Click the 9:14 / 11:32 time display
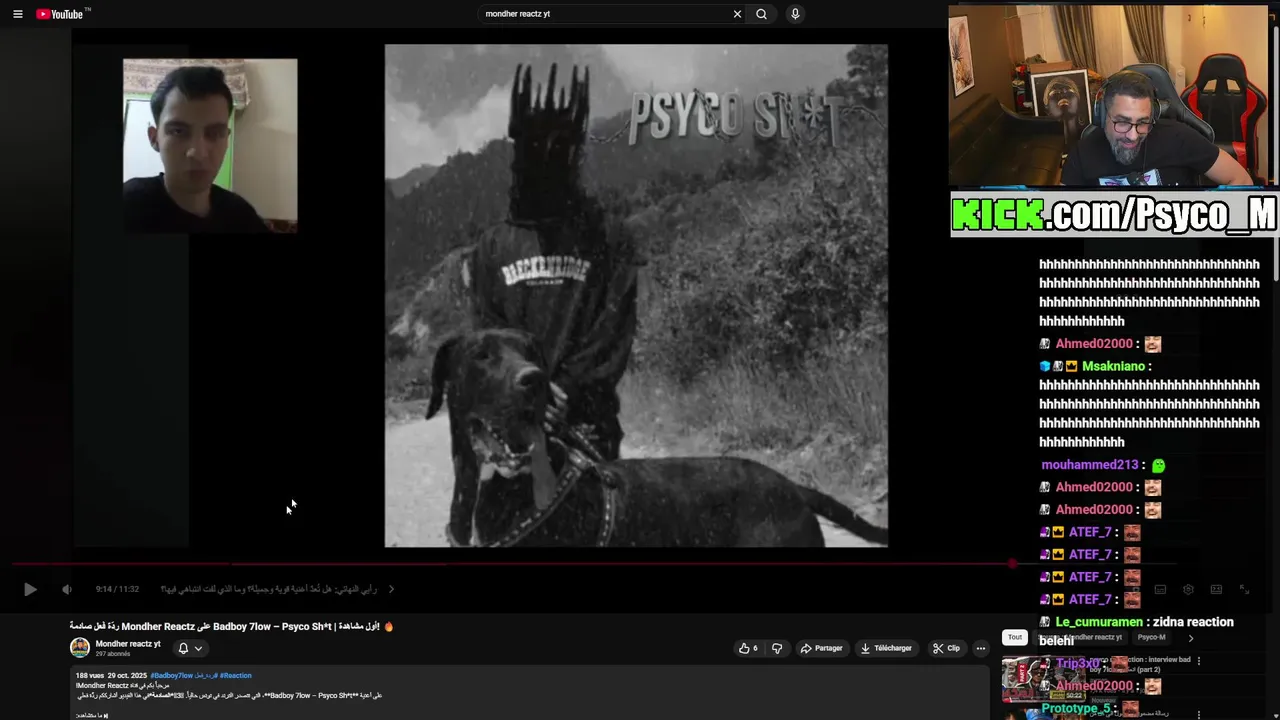The height and width of the screenshot is (720, 1280). pos(117,590)
